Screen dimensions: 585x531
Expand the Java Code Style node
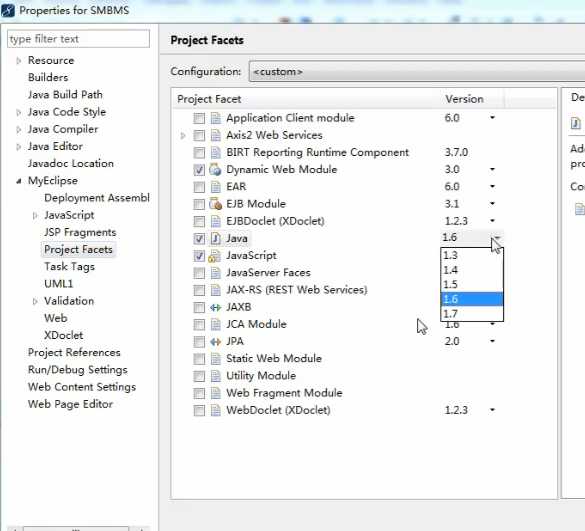tap(18, 112)
